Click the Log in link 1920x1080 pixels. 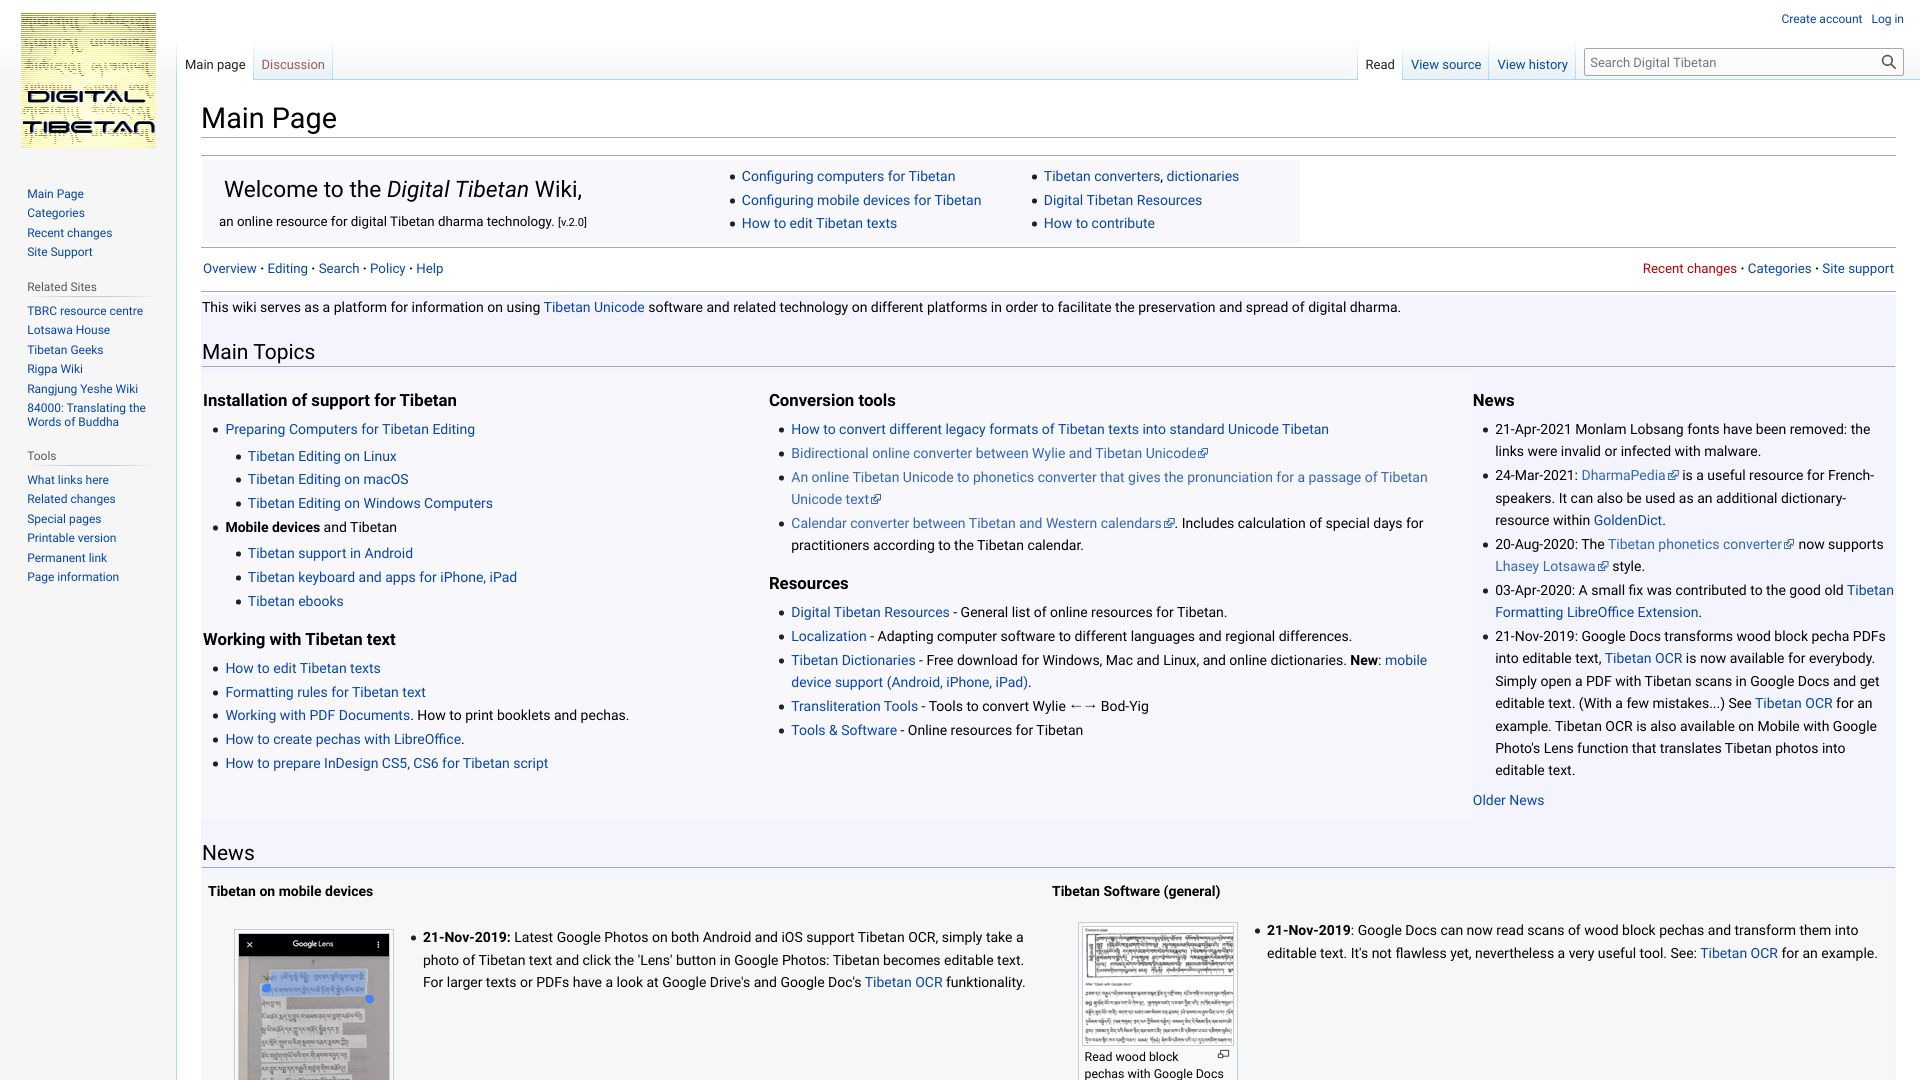[x=1887, y=19]
